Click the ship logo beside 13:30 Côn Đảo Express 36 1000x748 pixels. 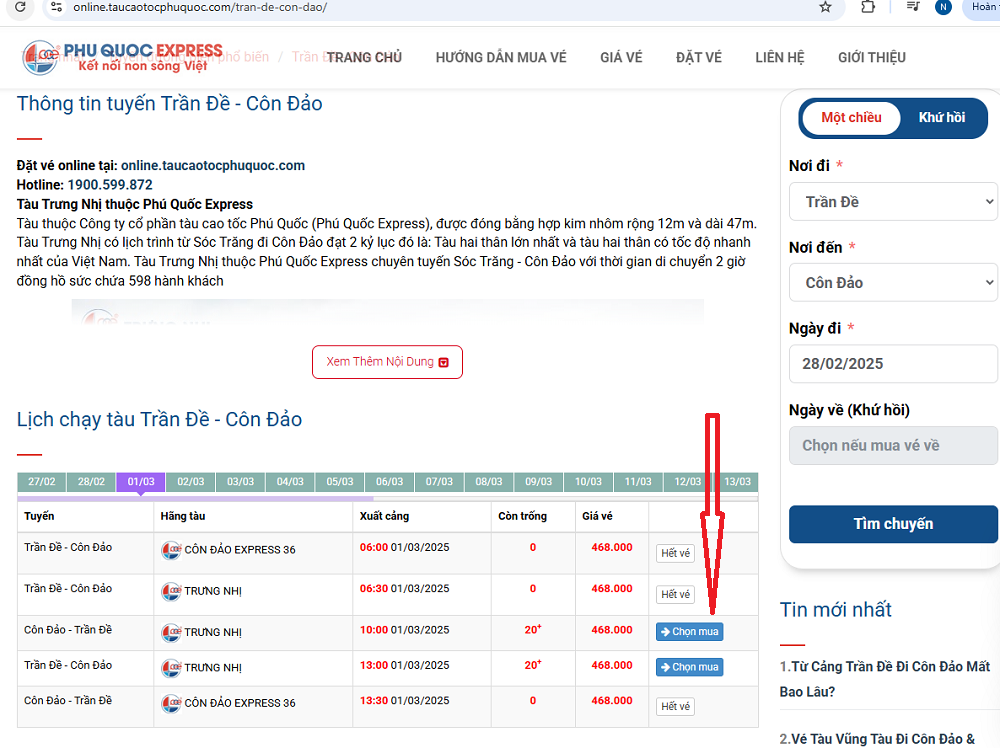coord(171,703)
